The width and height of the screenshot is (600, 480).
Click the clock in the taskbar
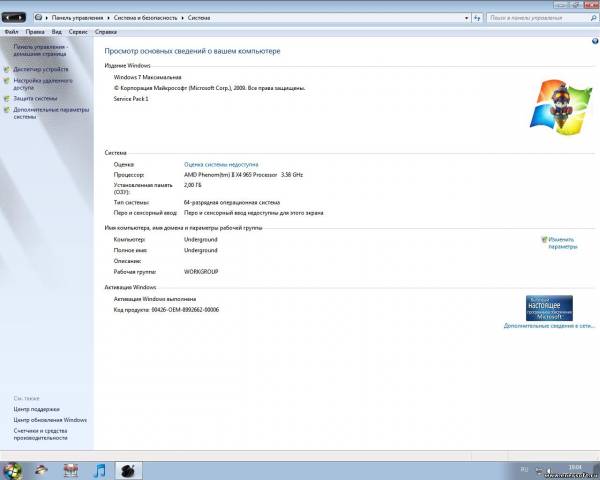click(575, 468)
